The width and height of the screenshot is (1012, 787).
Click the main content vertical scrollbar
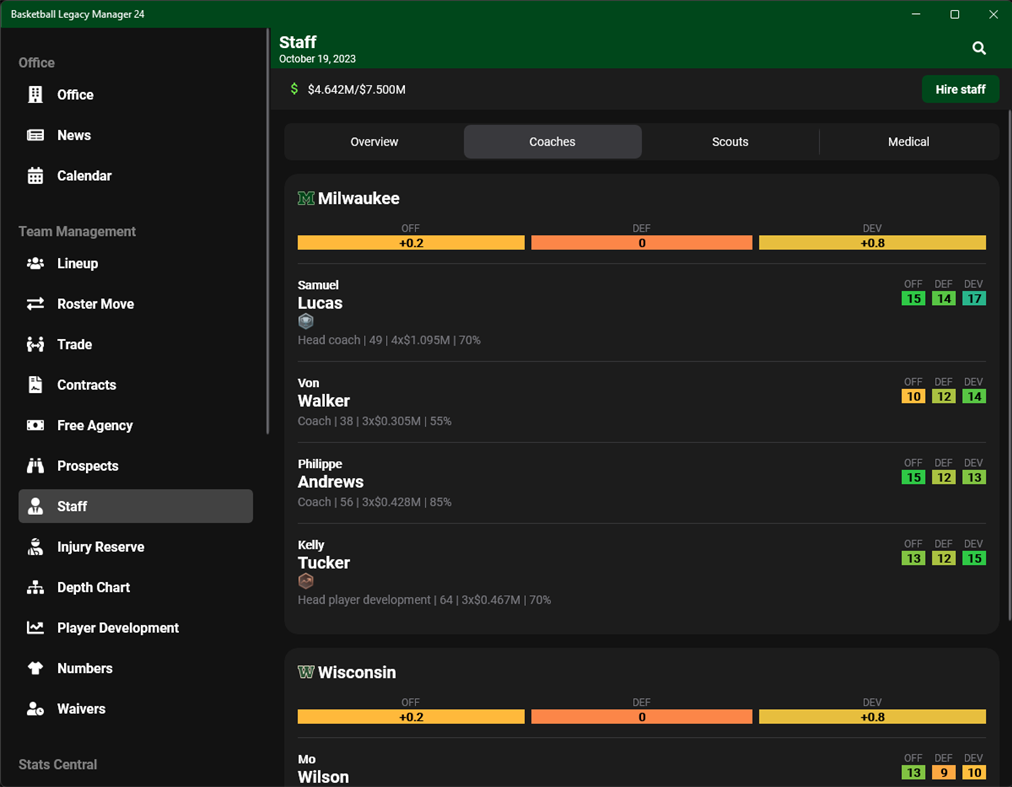pyautogui.click(x=1009, y=365)
